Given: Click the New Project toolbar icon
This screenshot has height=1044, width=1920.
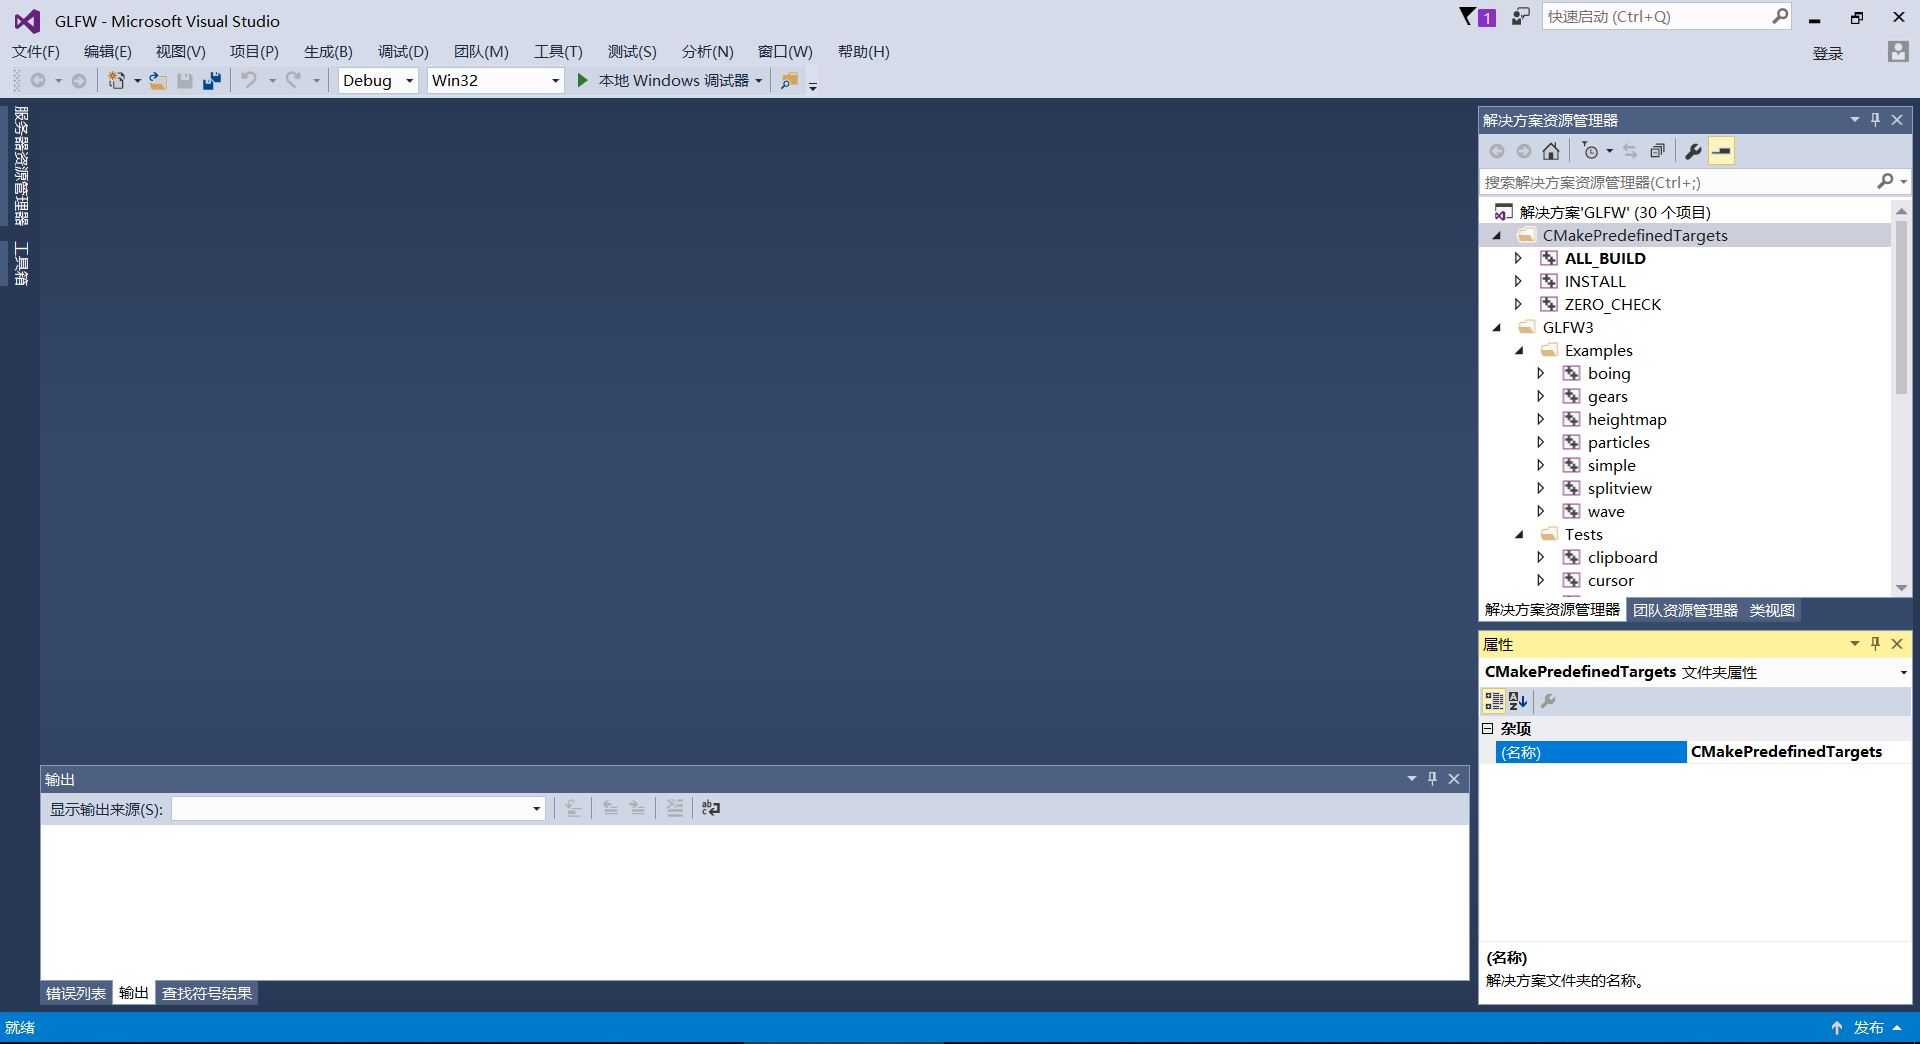Looking at the screenshot, I should pos(117,81).
